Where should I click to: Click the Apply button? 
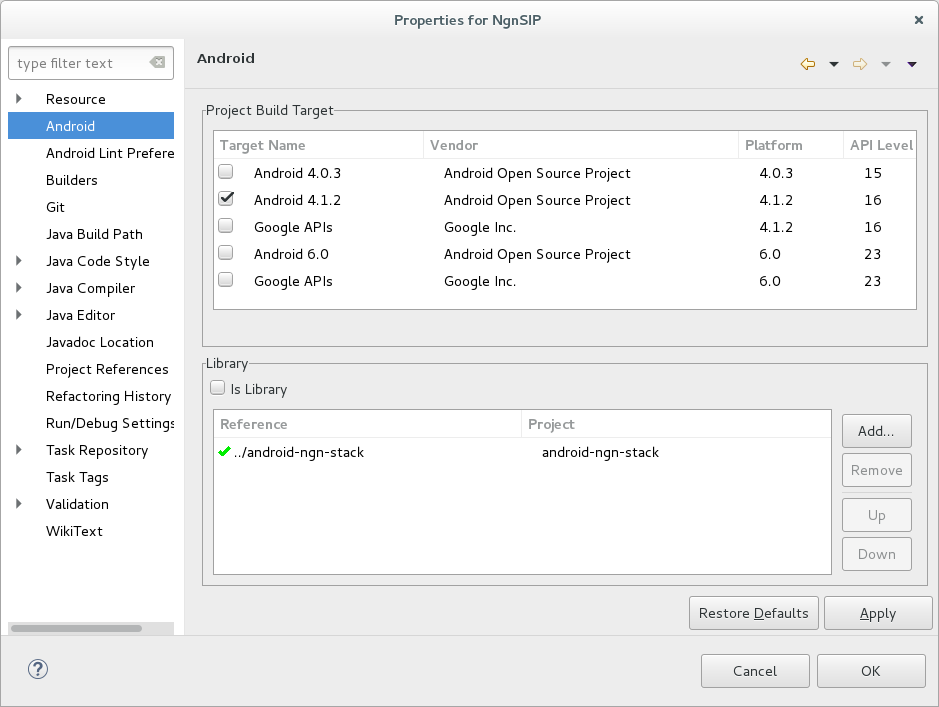pos(878,613)
